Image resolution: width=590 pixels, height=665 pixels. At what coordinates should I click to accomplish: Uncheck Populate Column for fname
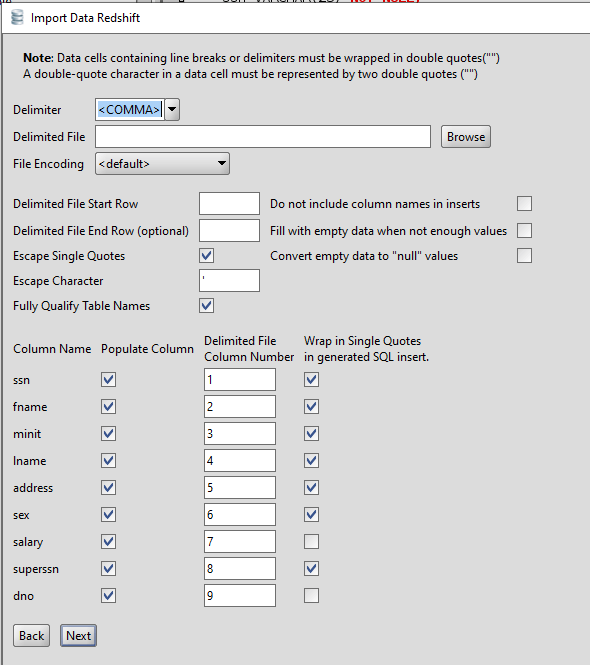click(x=109, y=407)
